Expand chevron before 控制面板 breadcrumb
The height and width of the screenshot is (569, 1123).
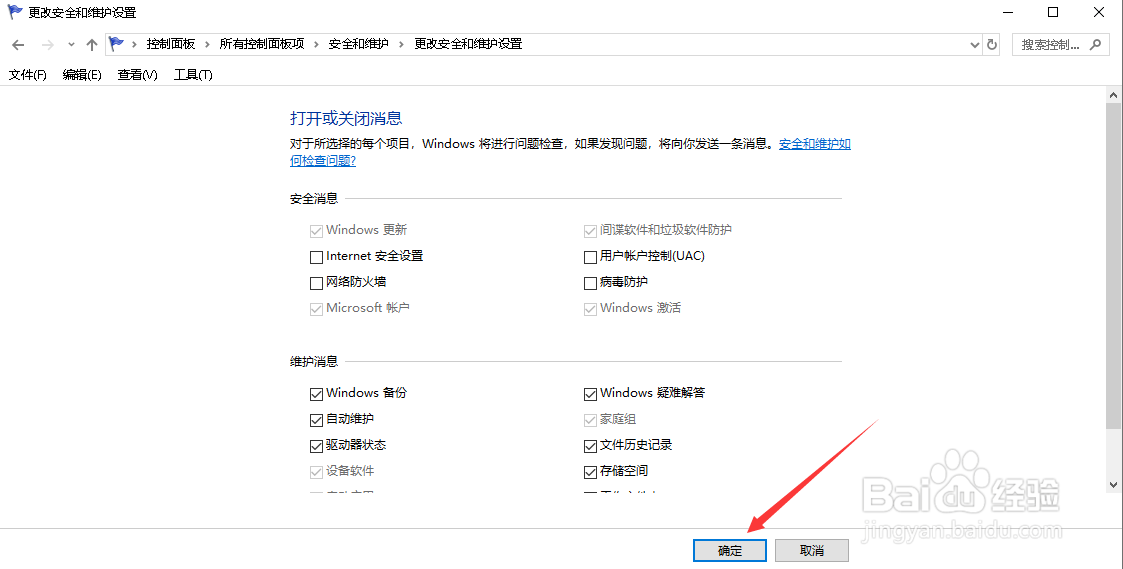pos(134,44)
